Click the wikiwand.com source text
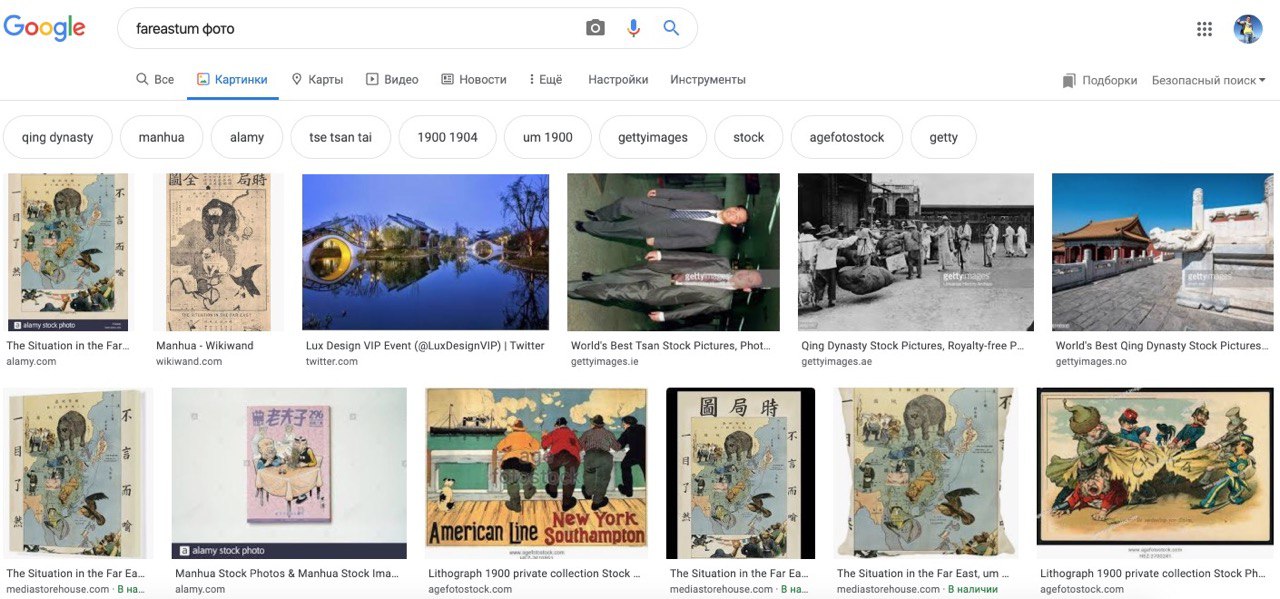 [x=189, y=362]
